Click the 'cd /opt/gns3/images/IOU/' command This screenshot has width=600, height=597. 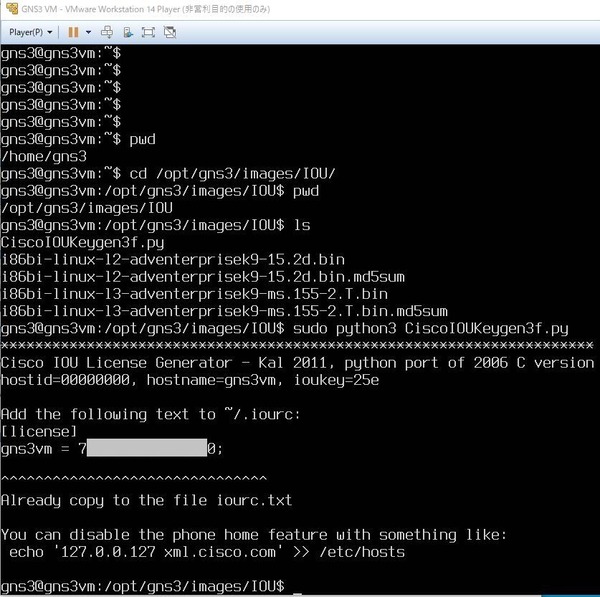232,174
